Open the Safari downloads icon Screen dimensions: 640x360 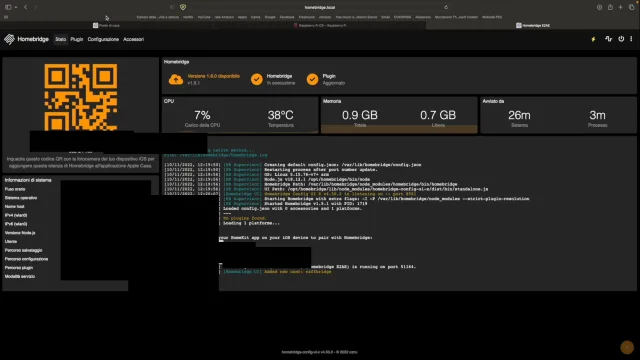[x=599, y=7]
